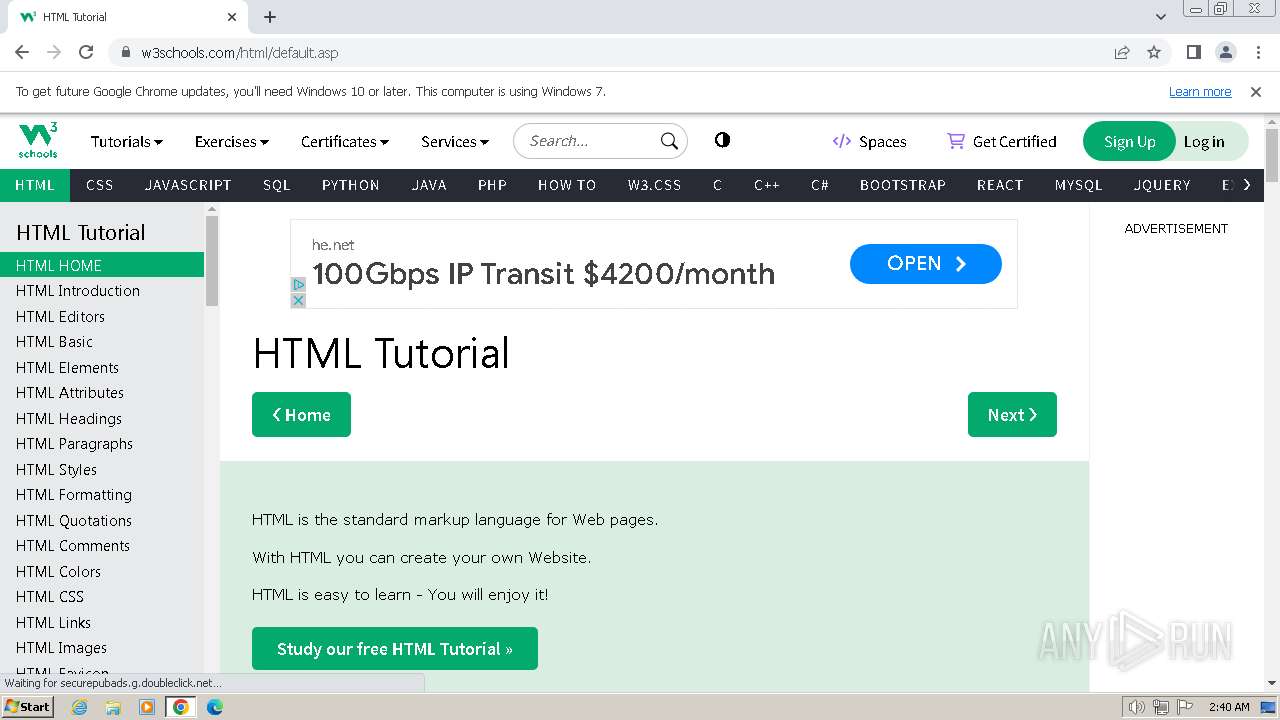The height and width of the screenshot is (720, 1280).
Task: Expand the Tutorials dropdown
Action: [x=127, y=142]
